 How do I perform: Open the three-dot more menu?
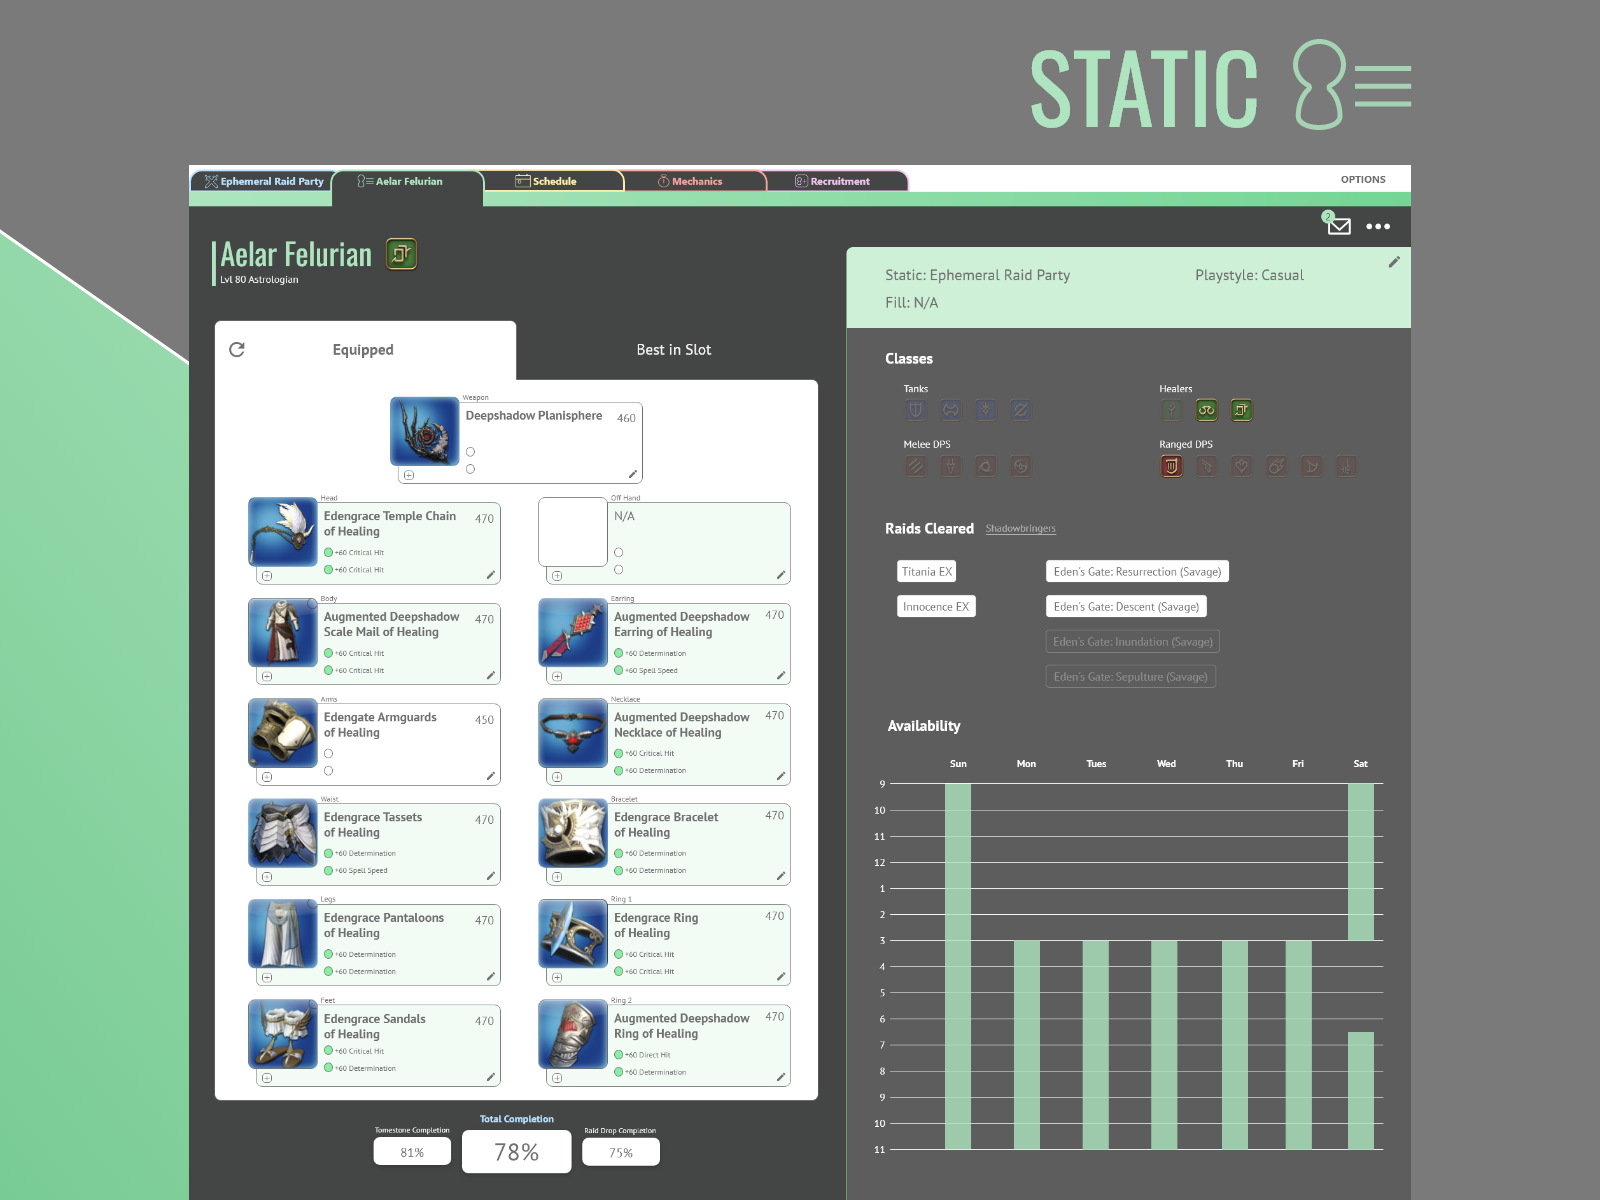coord(1378,226)
